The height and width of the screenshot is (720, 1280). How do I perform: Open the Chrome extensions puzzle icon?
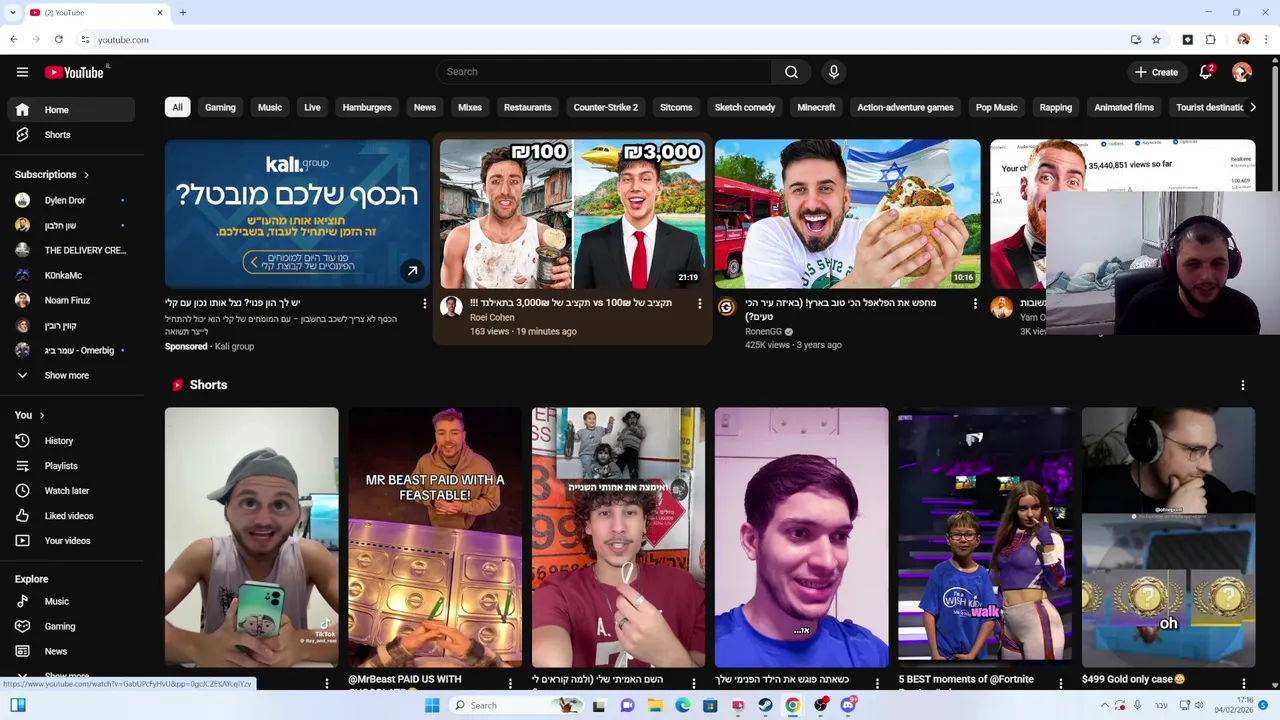pyautogui.click(x=1210, y=40)
